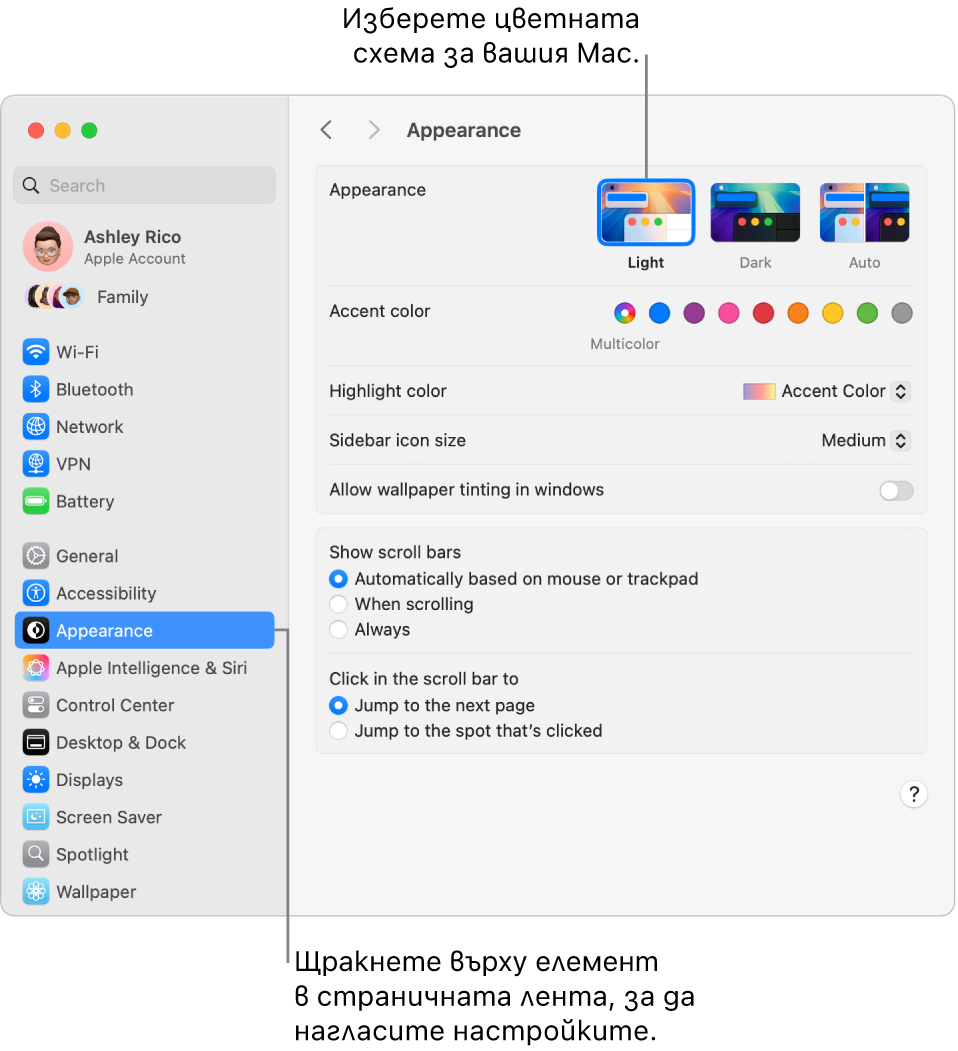Go forward with the right chevron

[373, 130]
